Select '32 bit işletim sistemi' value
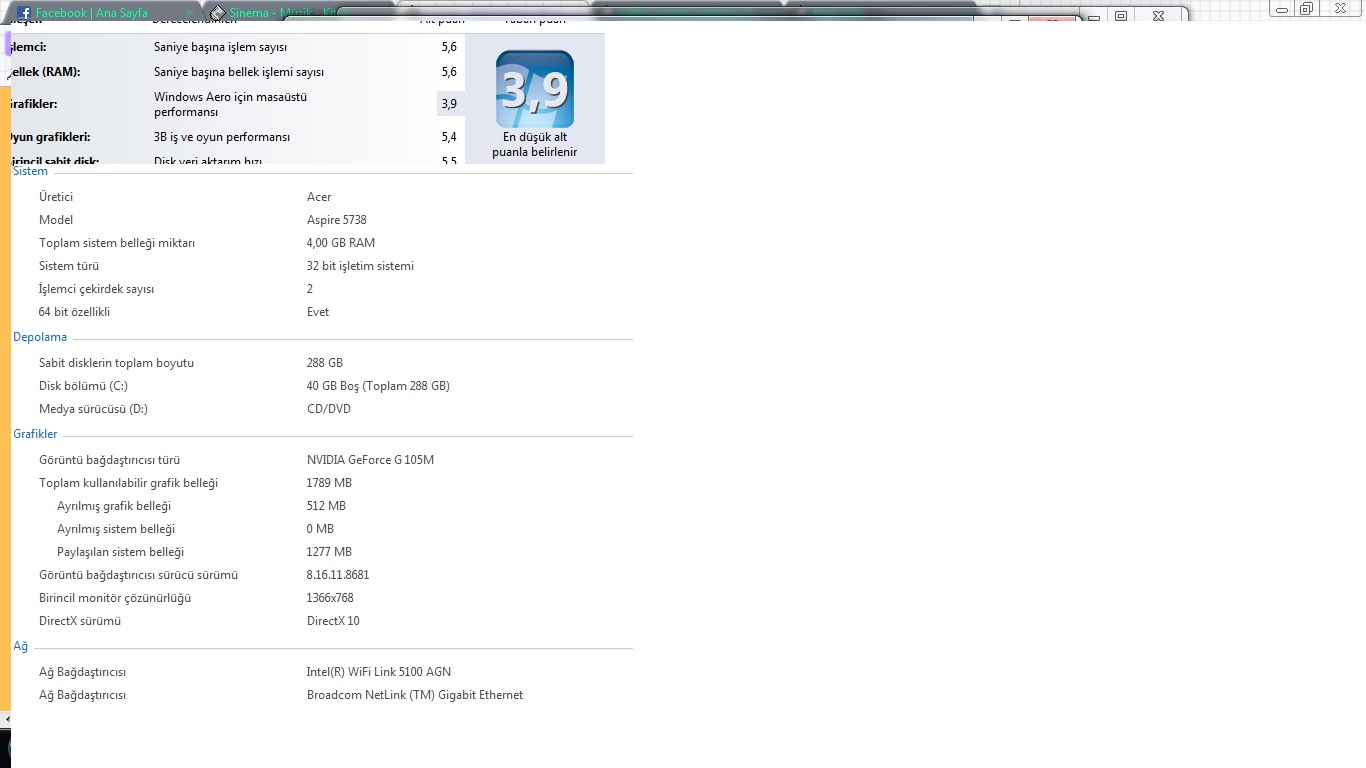This screenshot has width=1366, height=768. (360, 266)
